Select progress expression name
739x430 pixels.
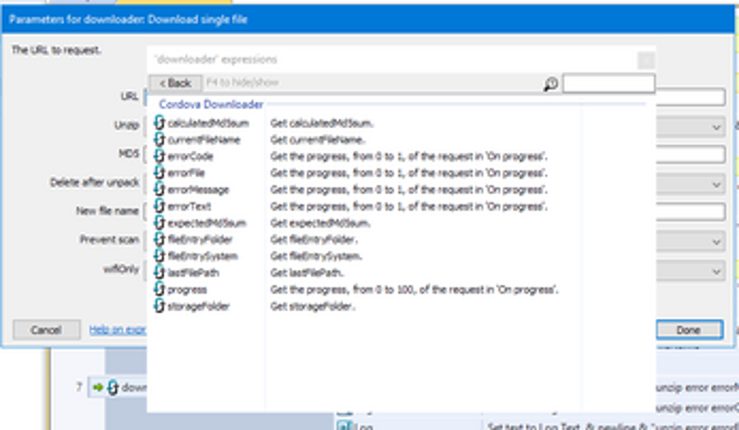tap(187, 290)
